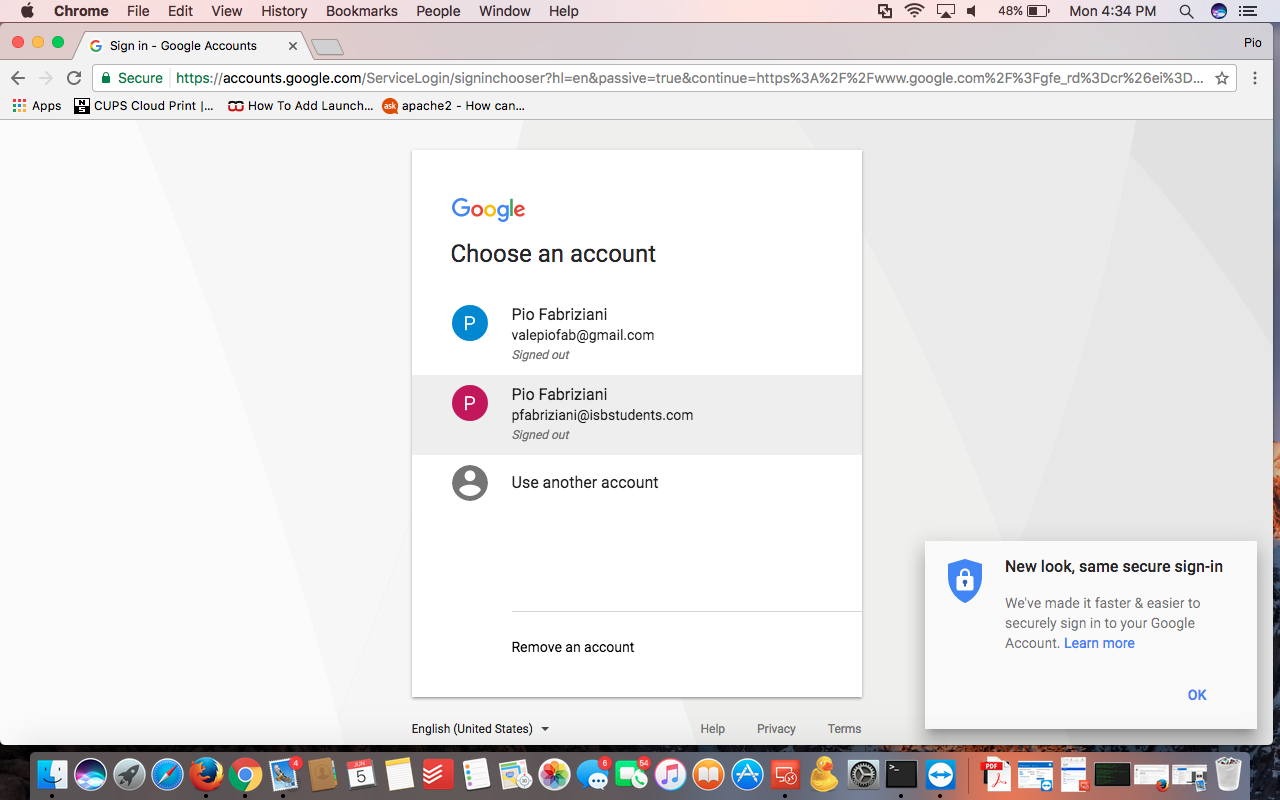1280x800 pixels.
Task: Open Terminal from the dock
Action: pyautogui.click(x=902, y=775)
